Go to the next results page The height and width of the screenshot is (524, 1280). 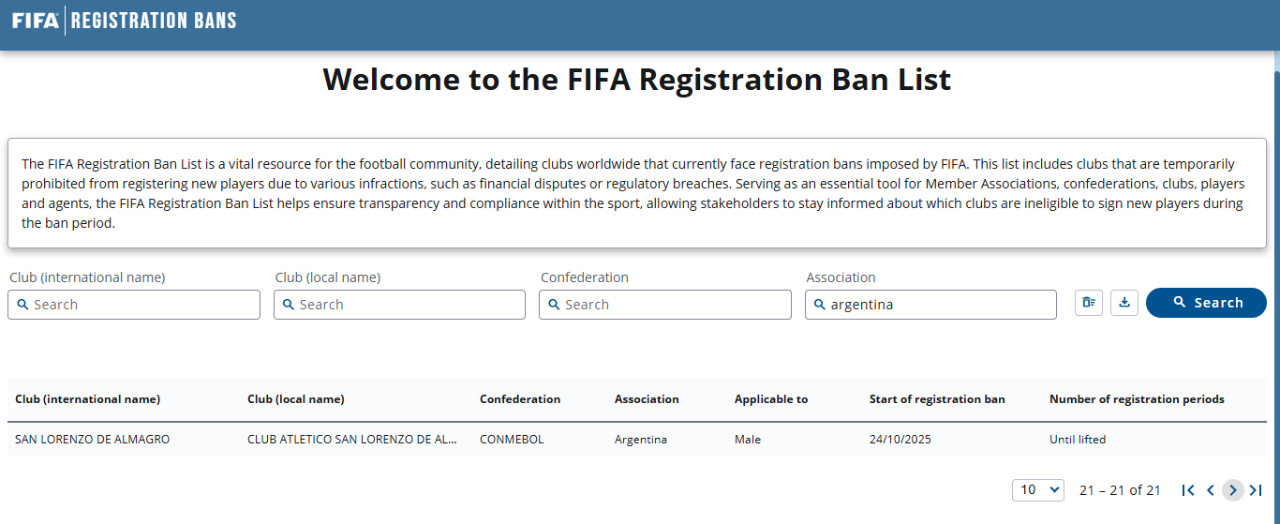(x=1233, y=490)
